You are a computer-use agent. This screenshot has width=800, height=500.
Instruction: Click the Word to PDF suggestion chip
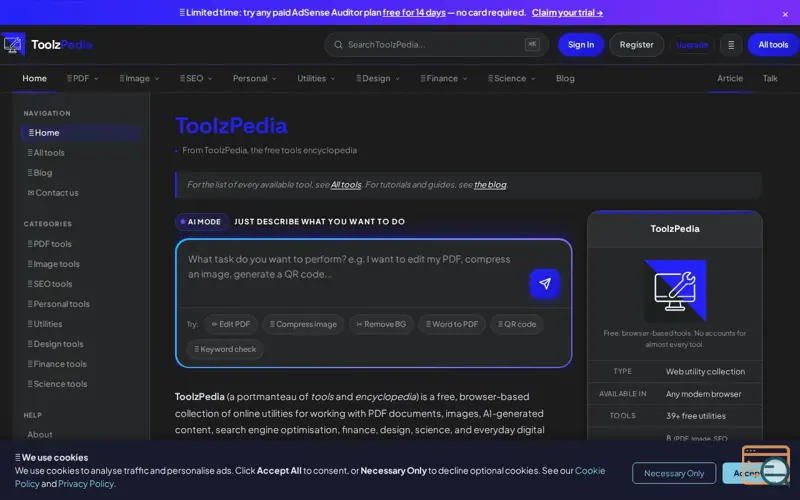tap(452, 324)
